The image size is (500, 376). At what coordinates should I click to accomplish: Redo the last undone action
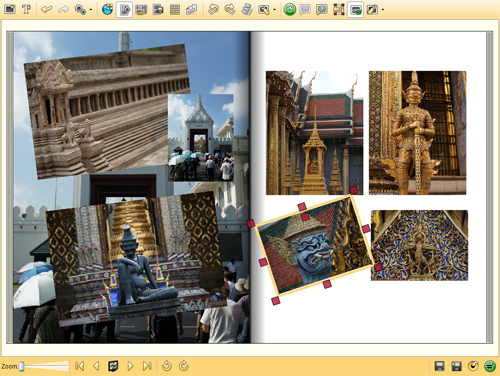pos(63,9)
